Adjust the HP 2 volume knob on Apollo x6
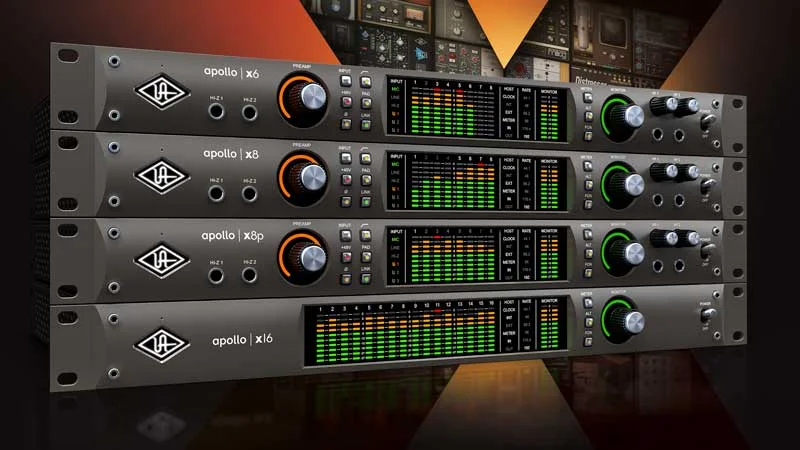Image resolution: width=800 pixels, height=450 pixels. coord(687,107)
